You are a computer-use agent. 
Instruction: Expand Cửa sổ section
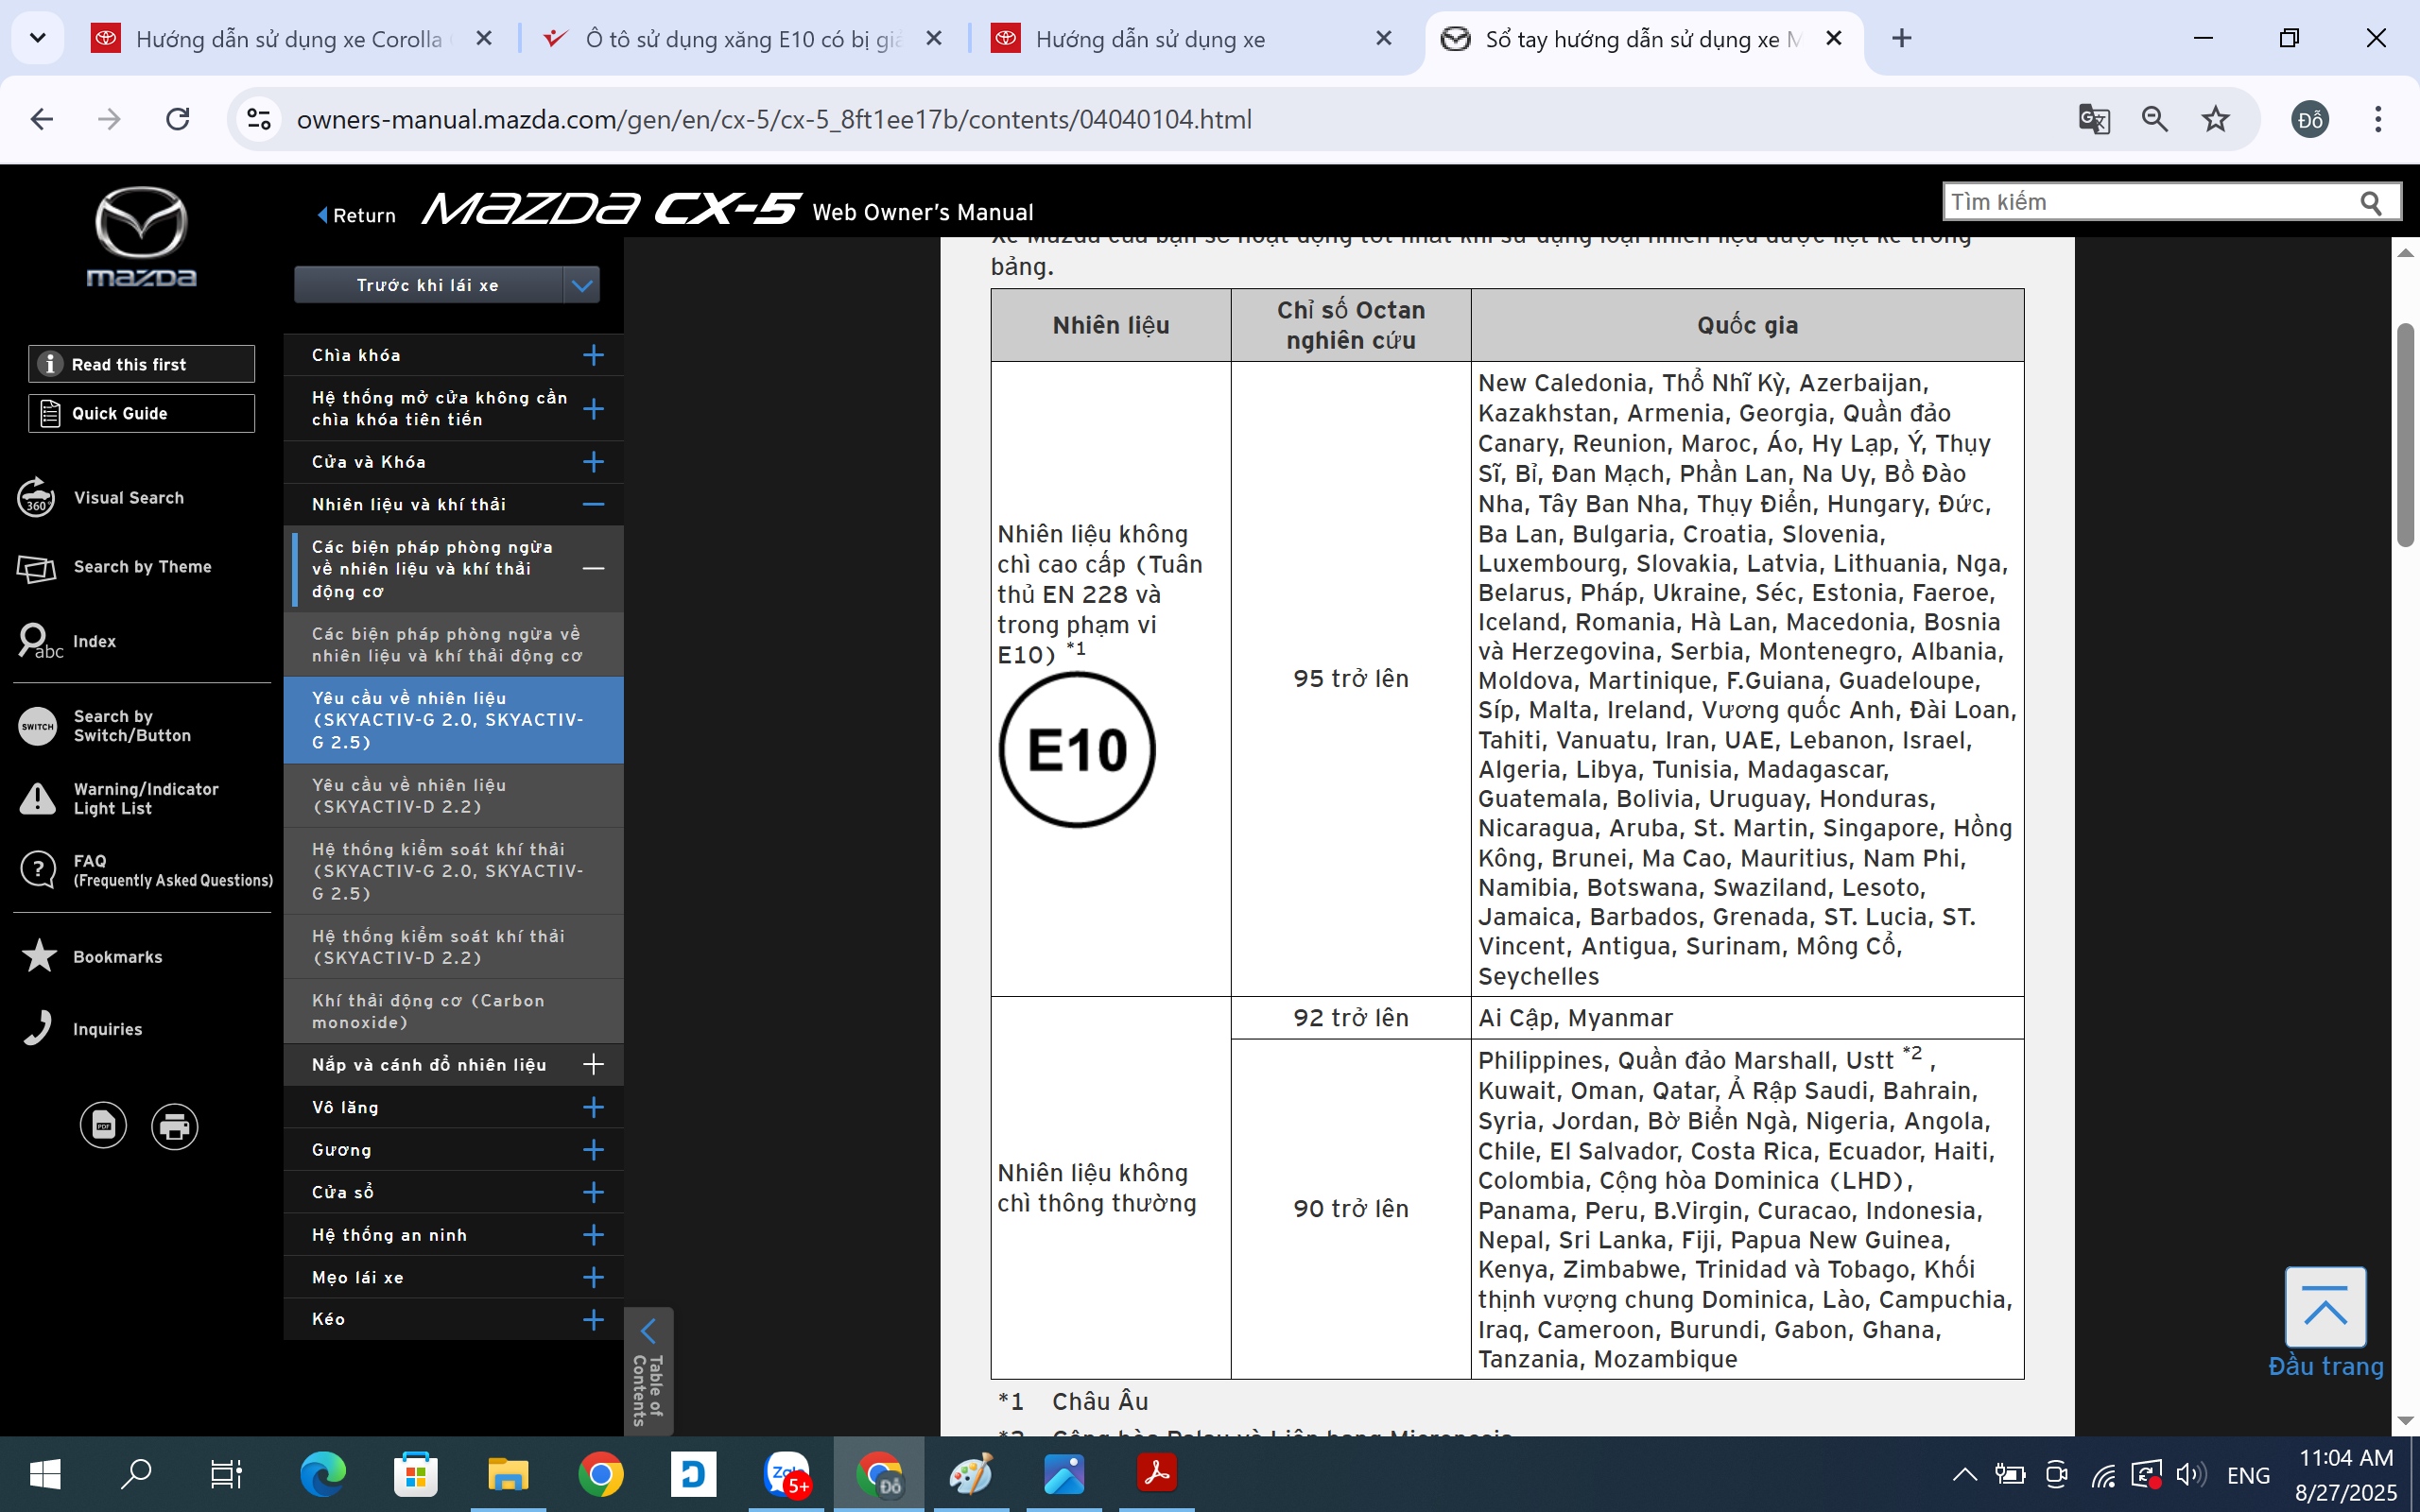coord(593,1192)
